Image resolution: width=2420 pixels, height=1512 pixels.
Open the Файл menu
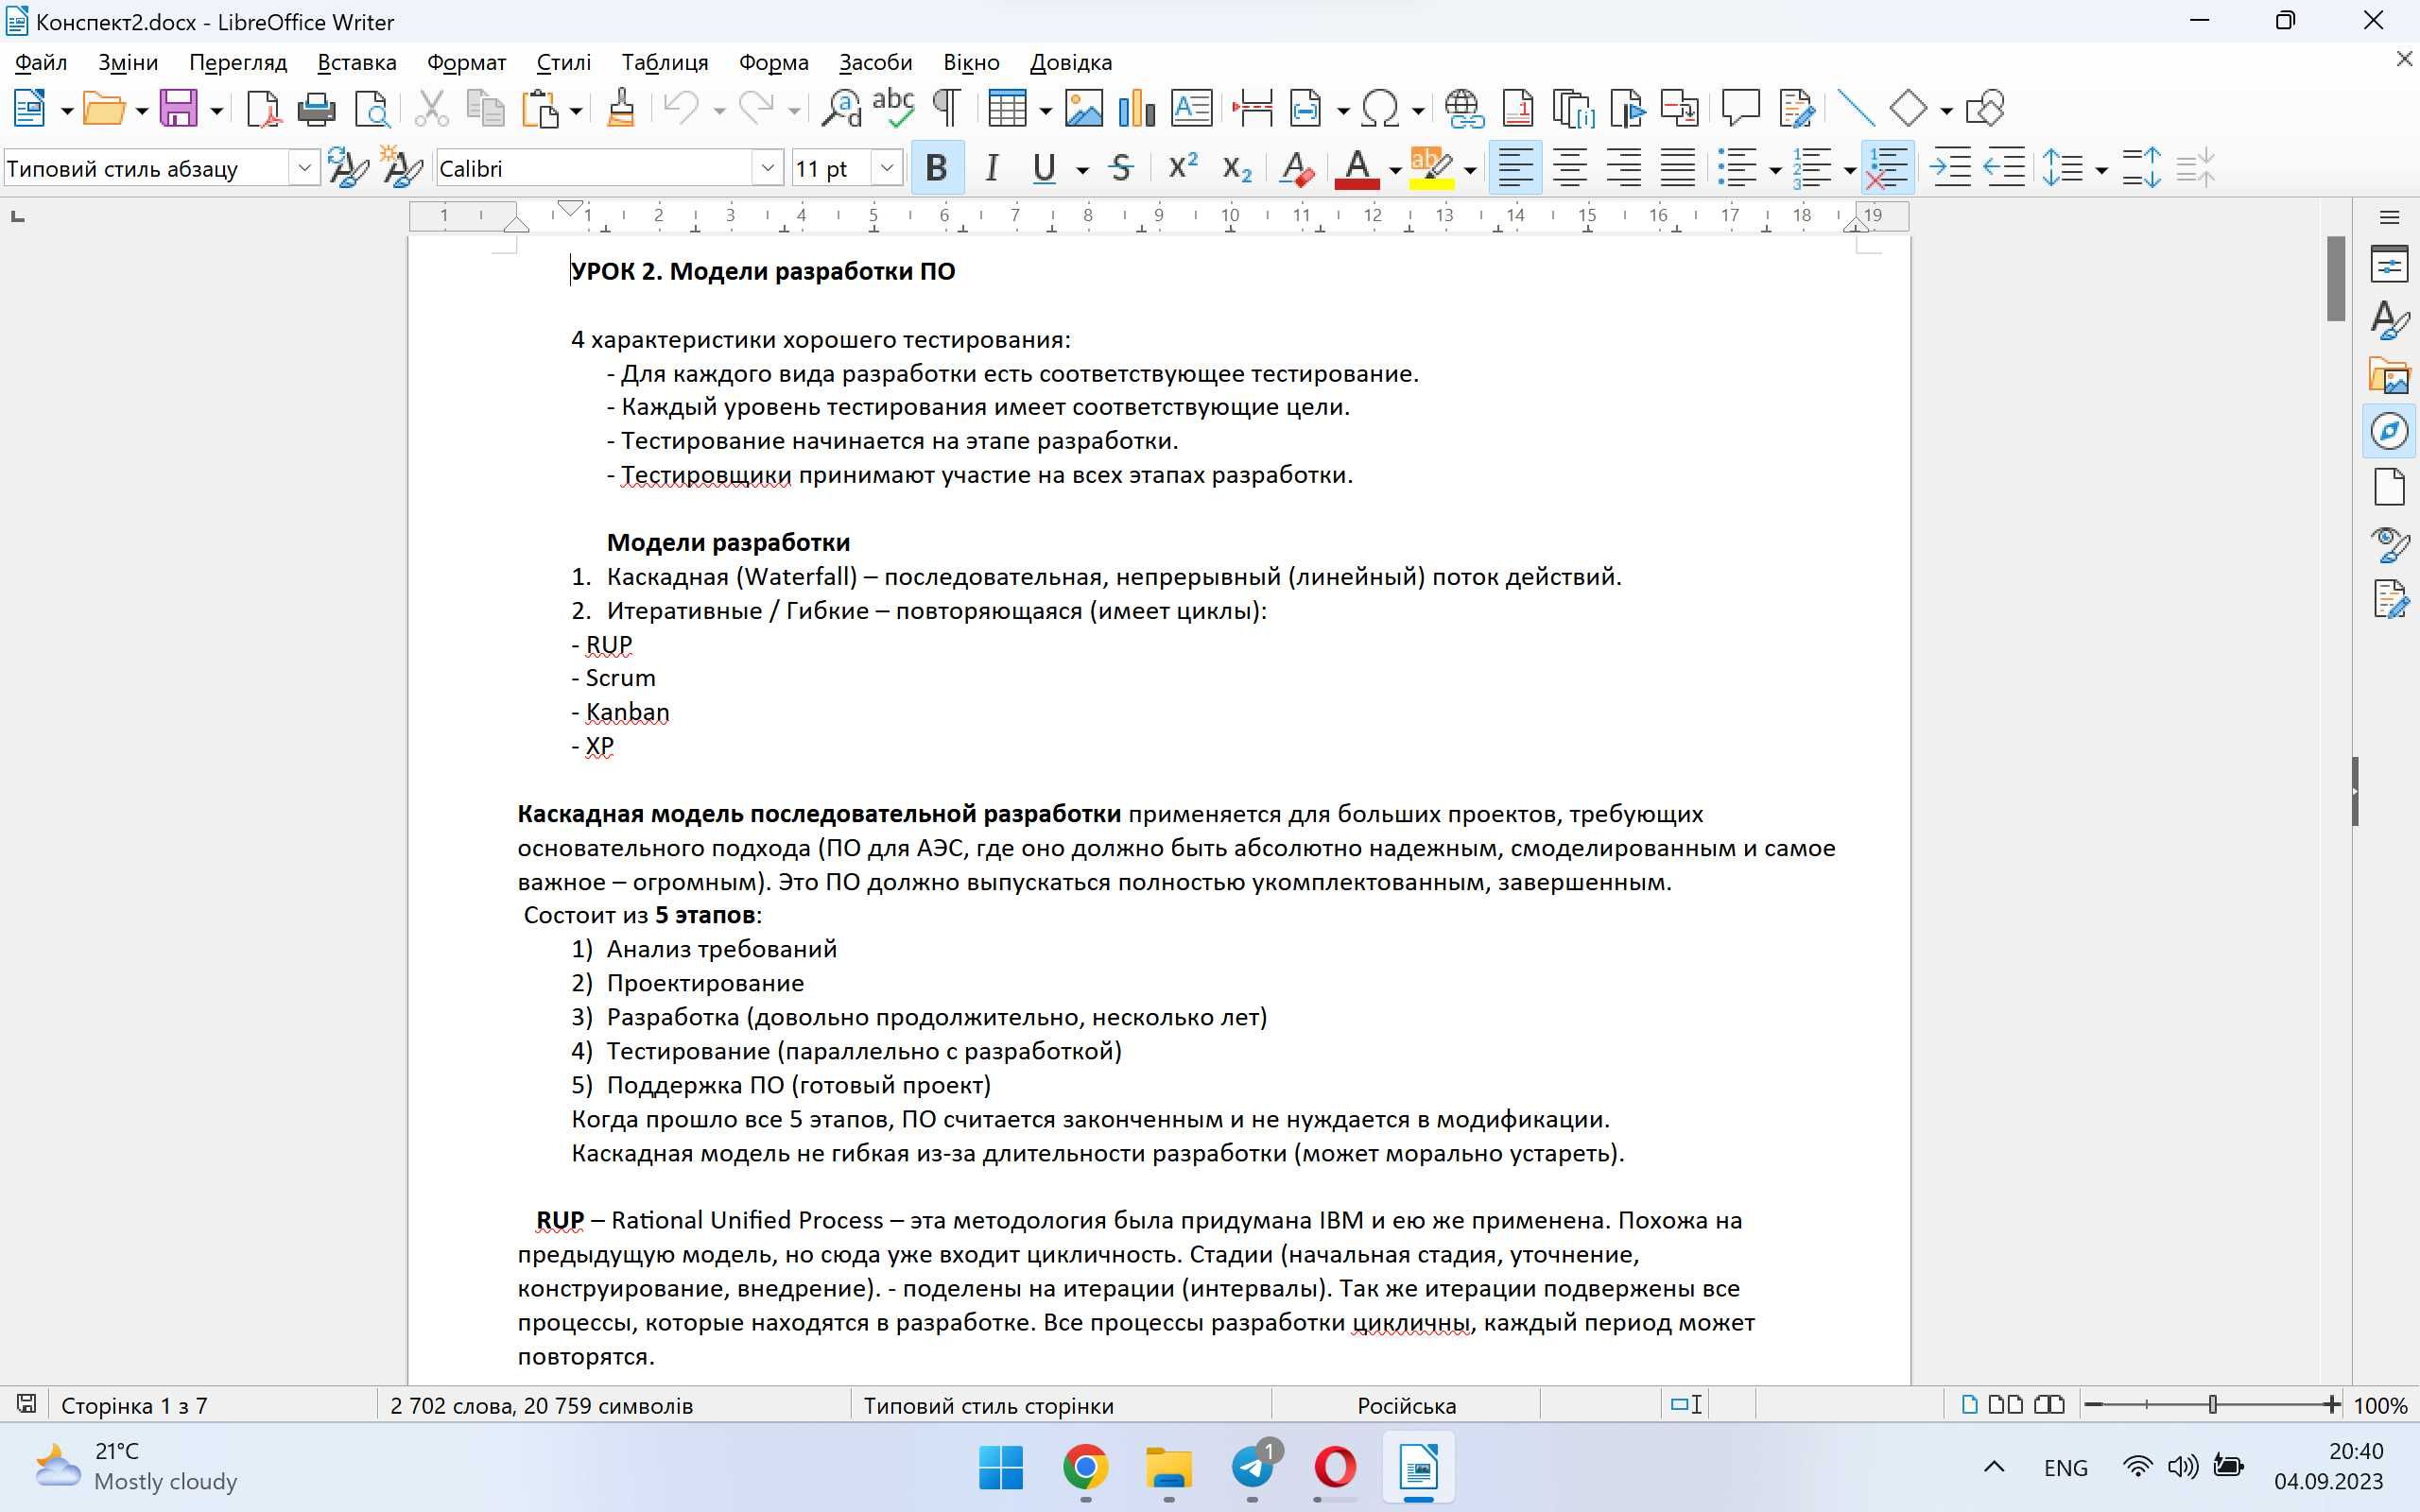(x=41, y=62)
